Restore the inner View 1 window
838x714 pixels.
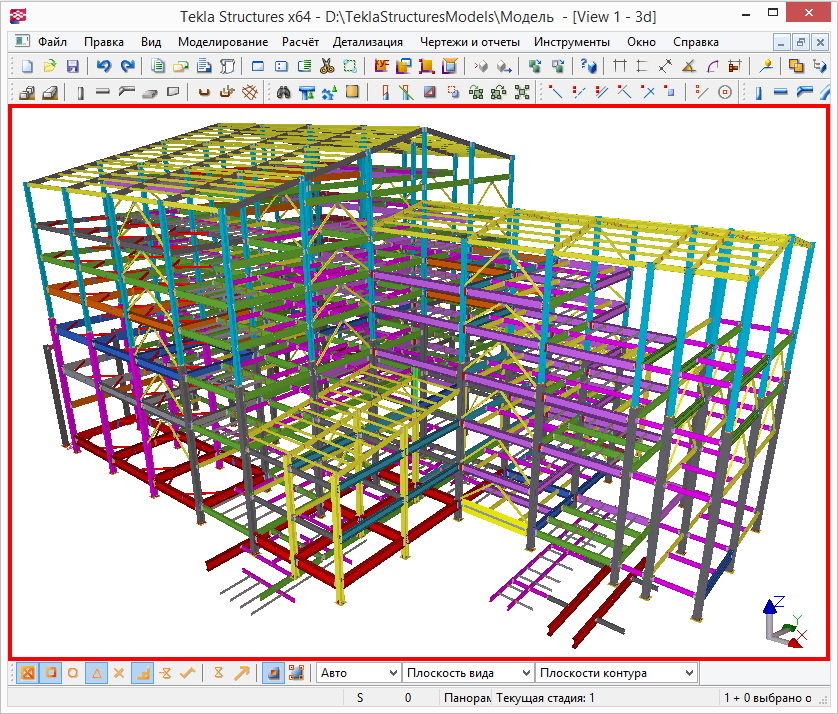(x=800, y=42)
